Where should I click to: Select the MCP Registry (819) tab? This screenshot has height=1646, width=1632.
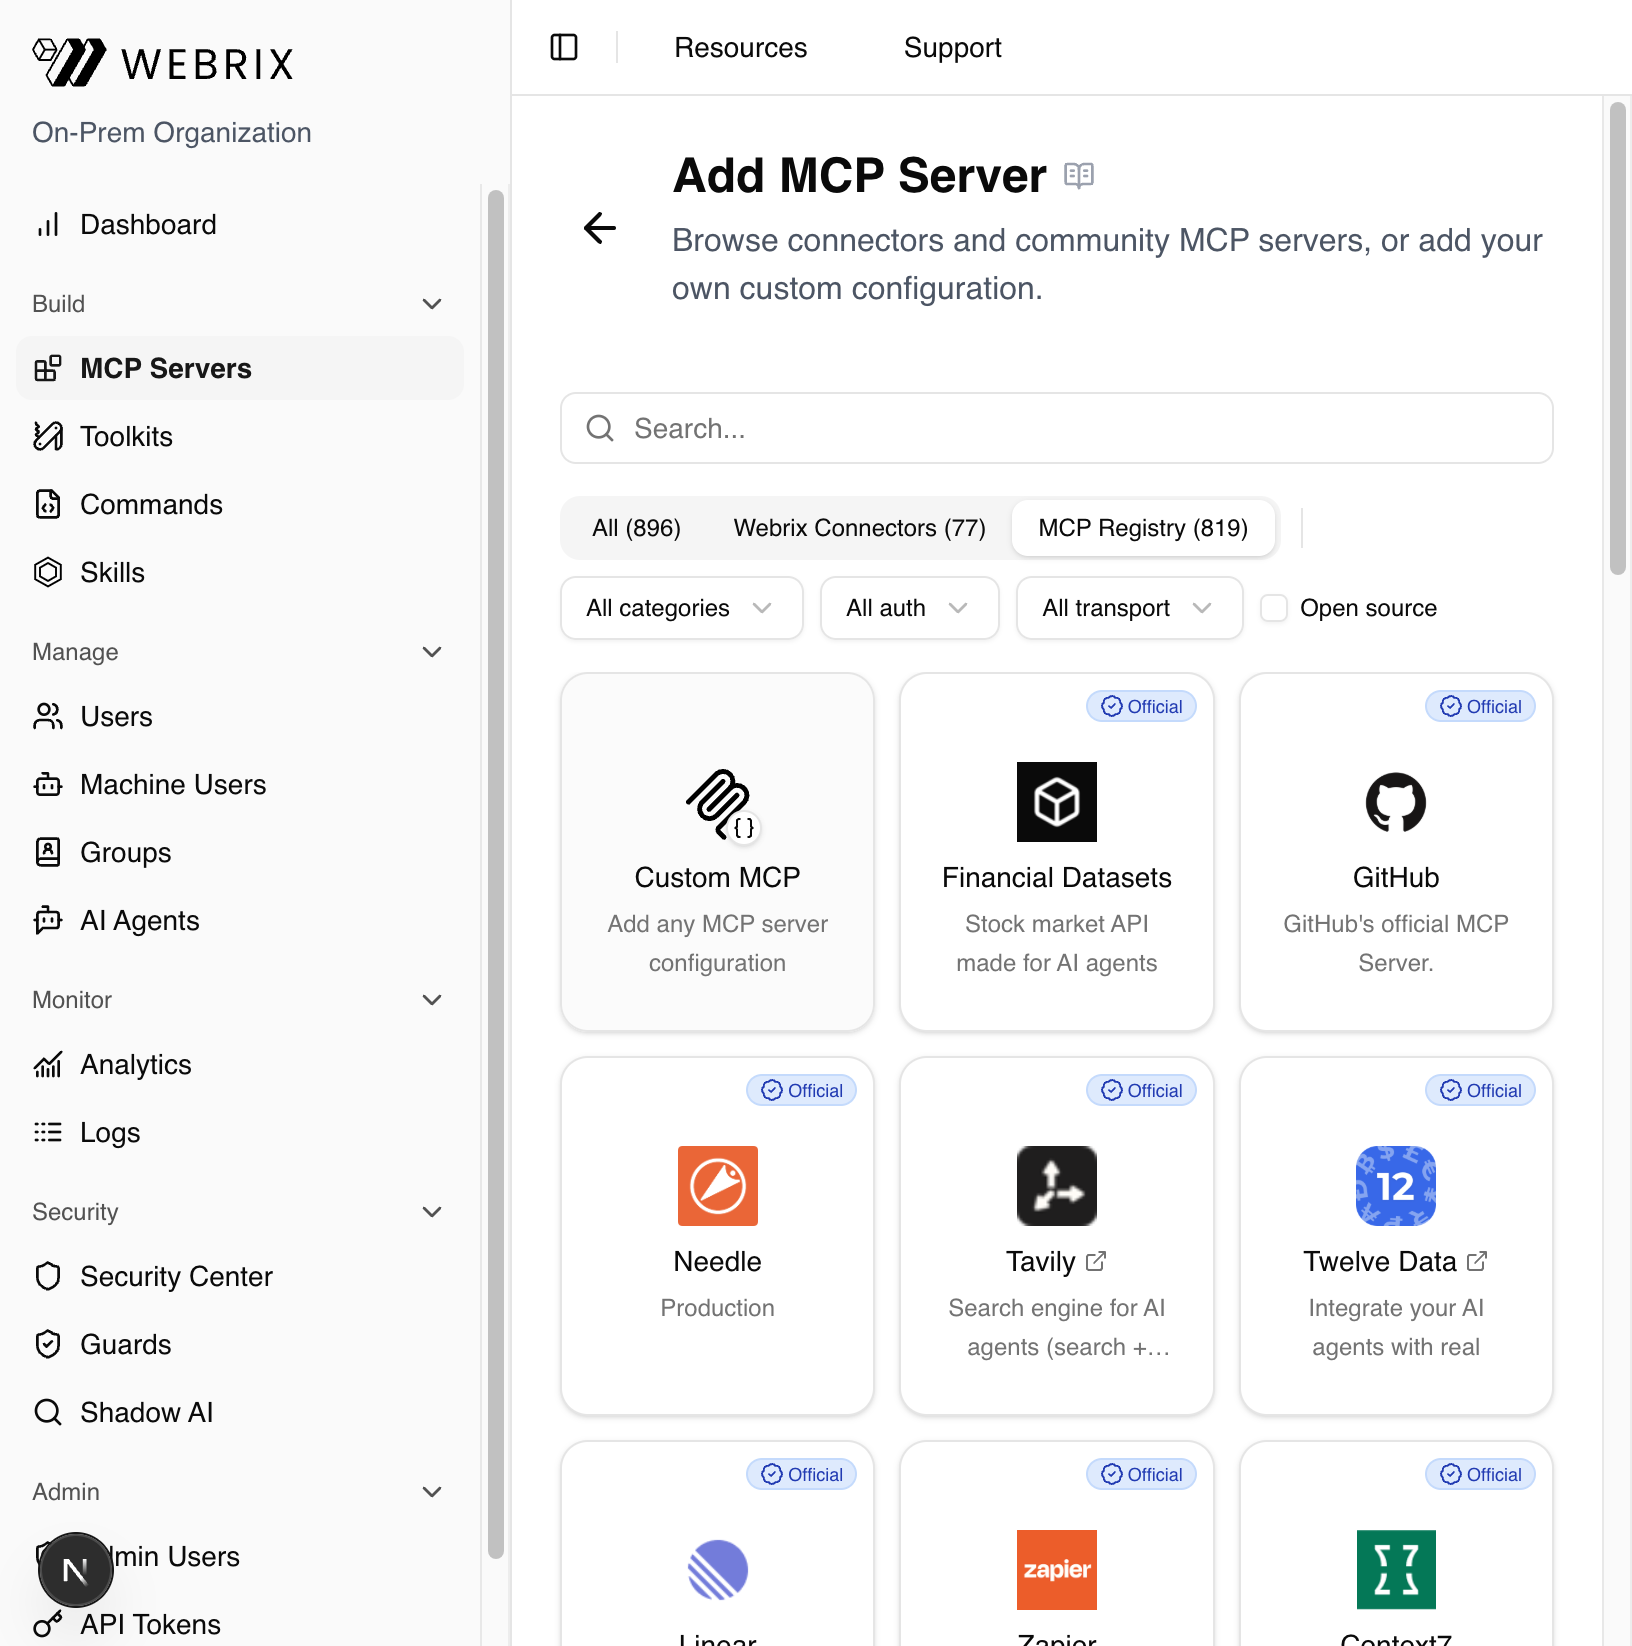(x=1143, y=528)
